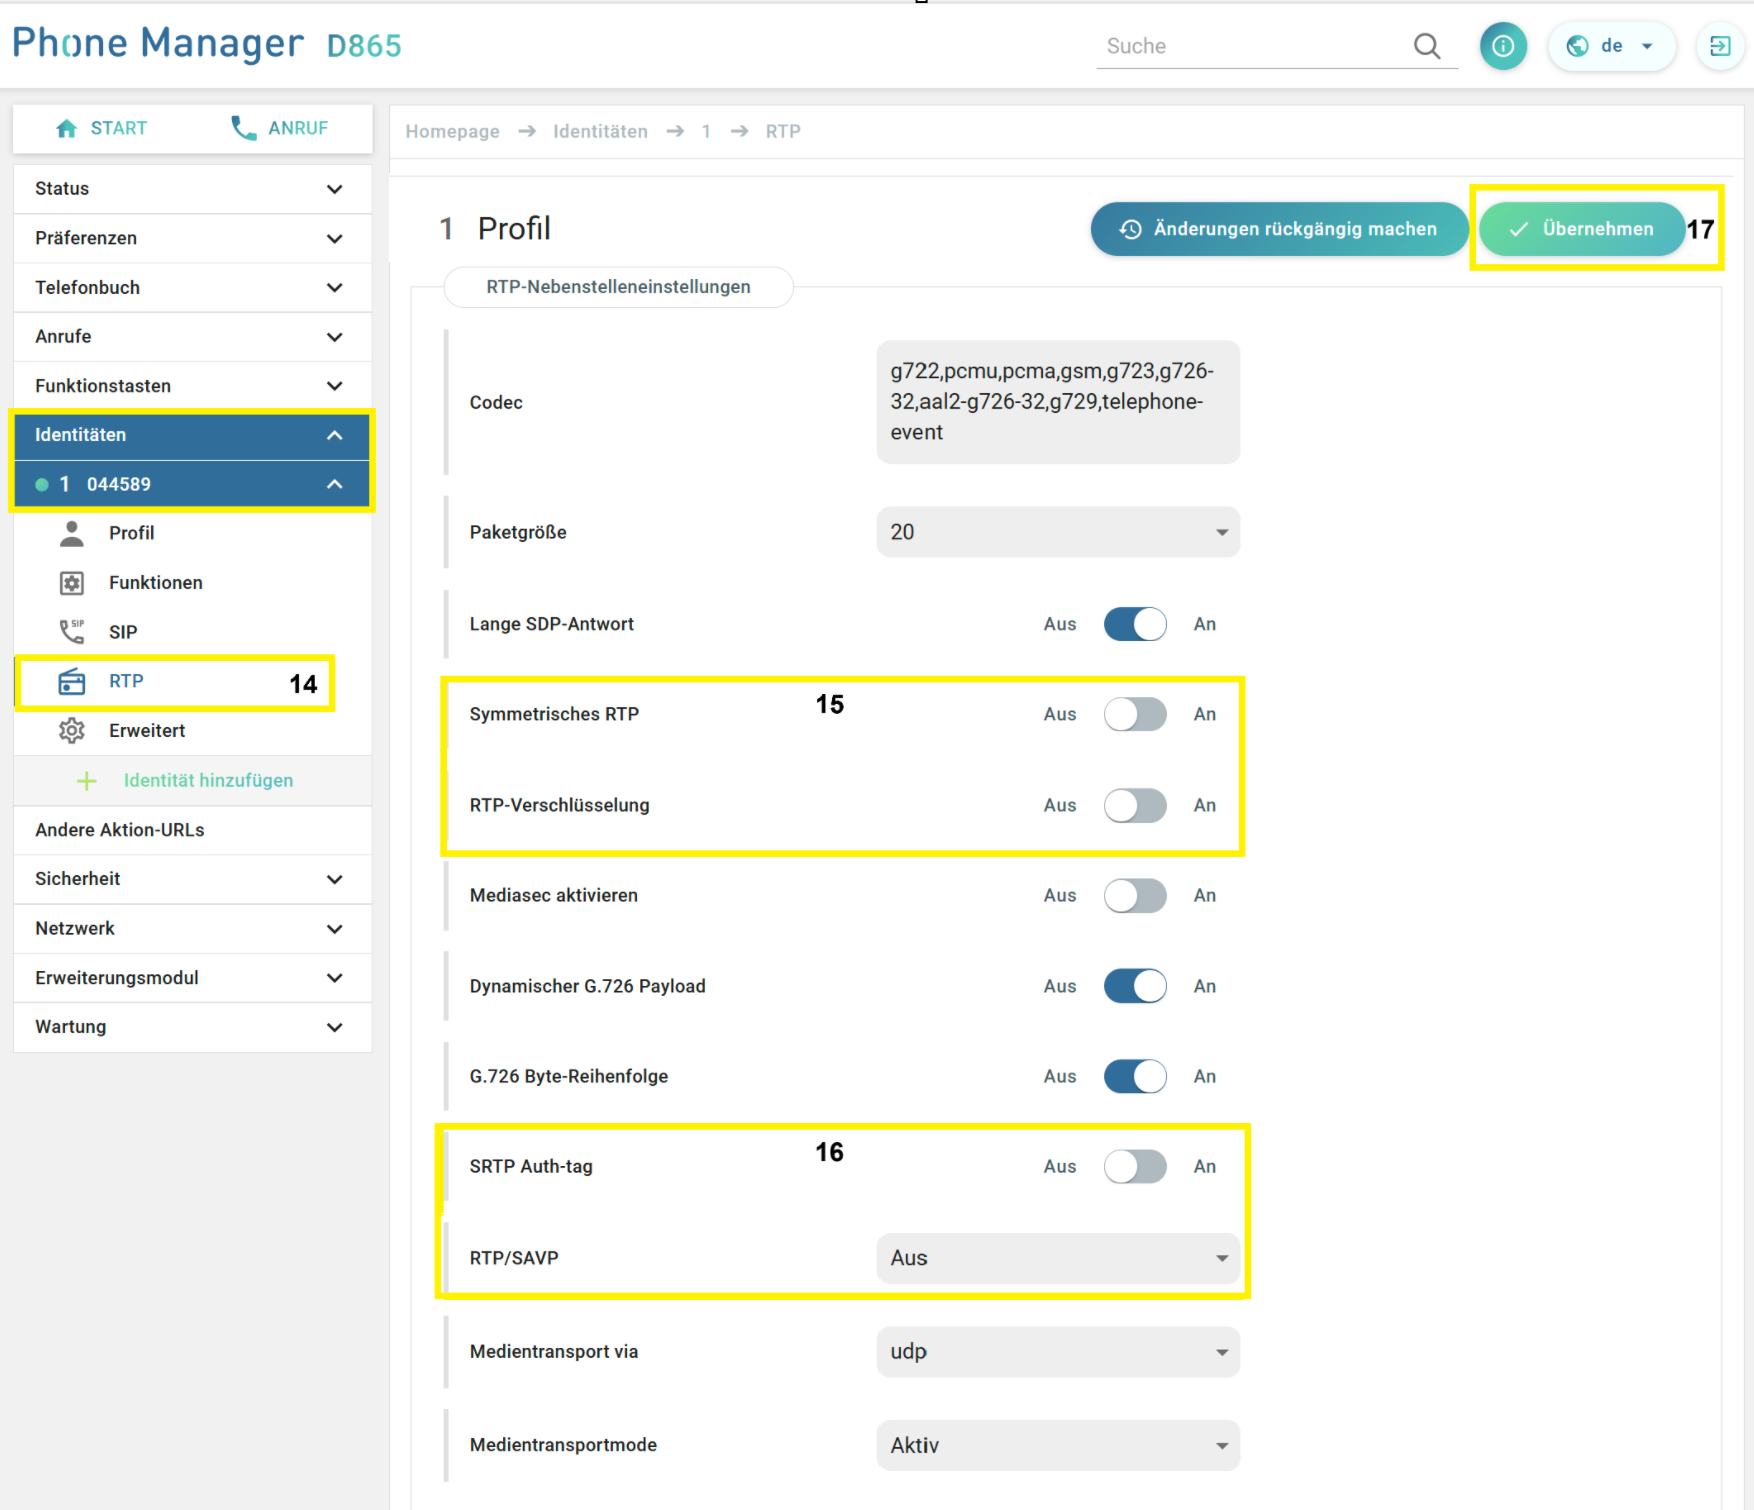Collapse identity 1 044589 chevron
The width and height of the screenshot is (1754, 1510).
click(x=335, y=484)
